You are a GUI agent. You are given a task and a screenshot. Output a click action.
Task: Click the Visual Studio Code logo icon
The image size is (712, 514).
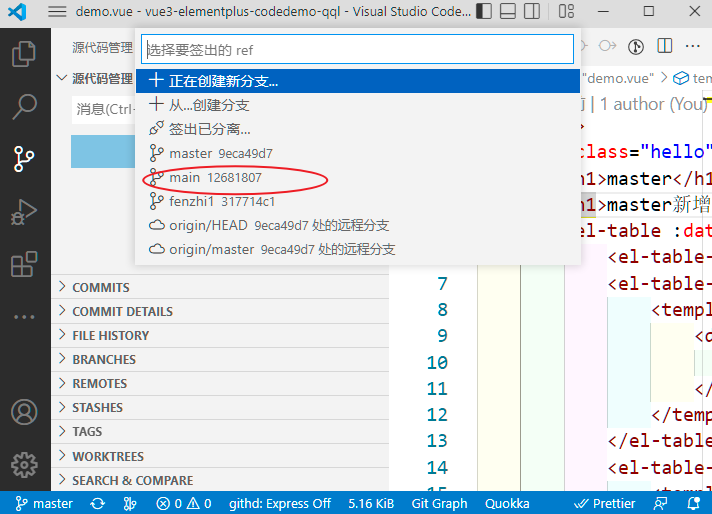click(x=17, y=11)
